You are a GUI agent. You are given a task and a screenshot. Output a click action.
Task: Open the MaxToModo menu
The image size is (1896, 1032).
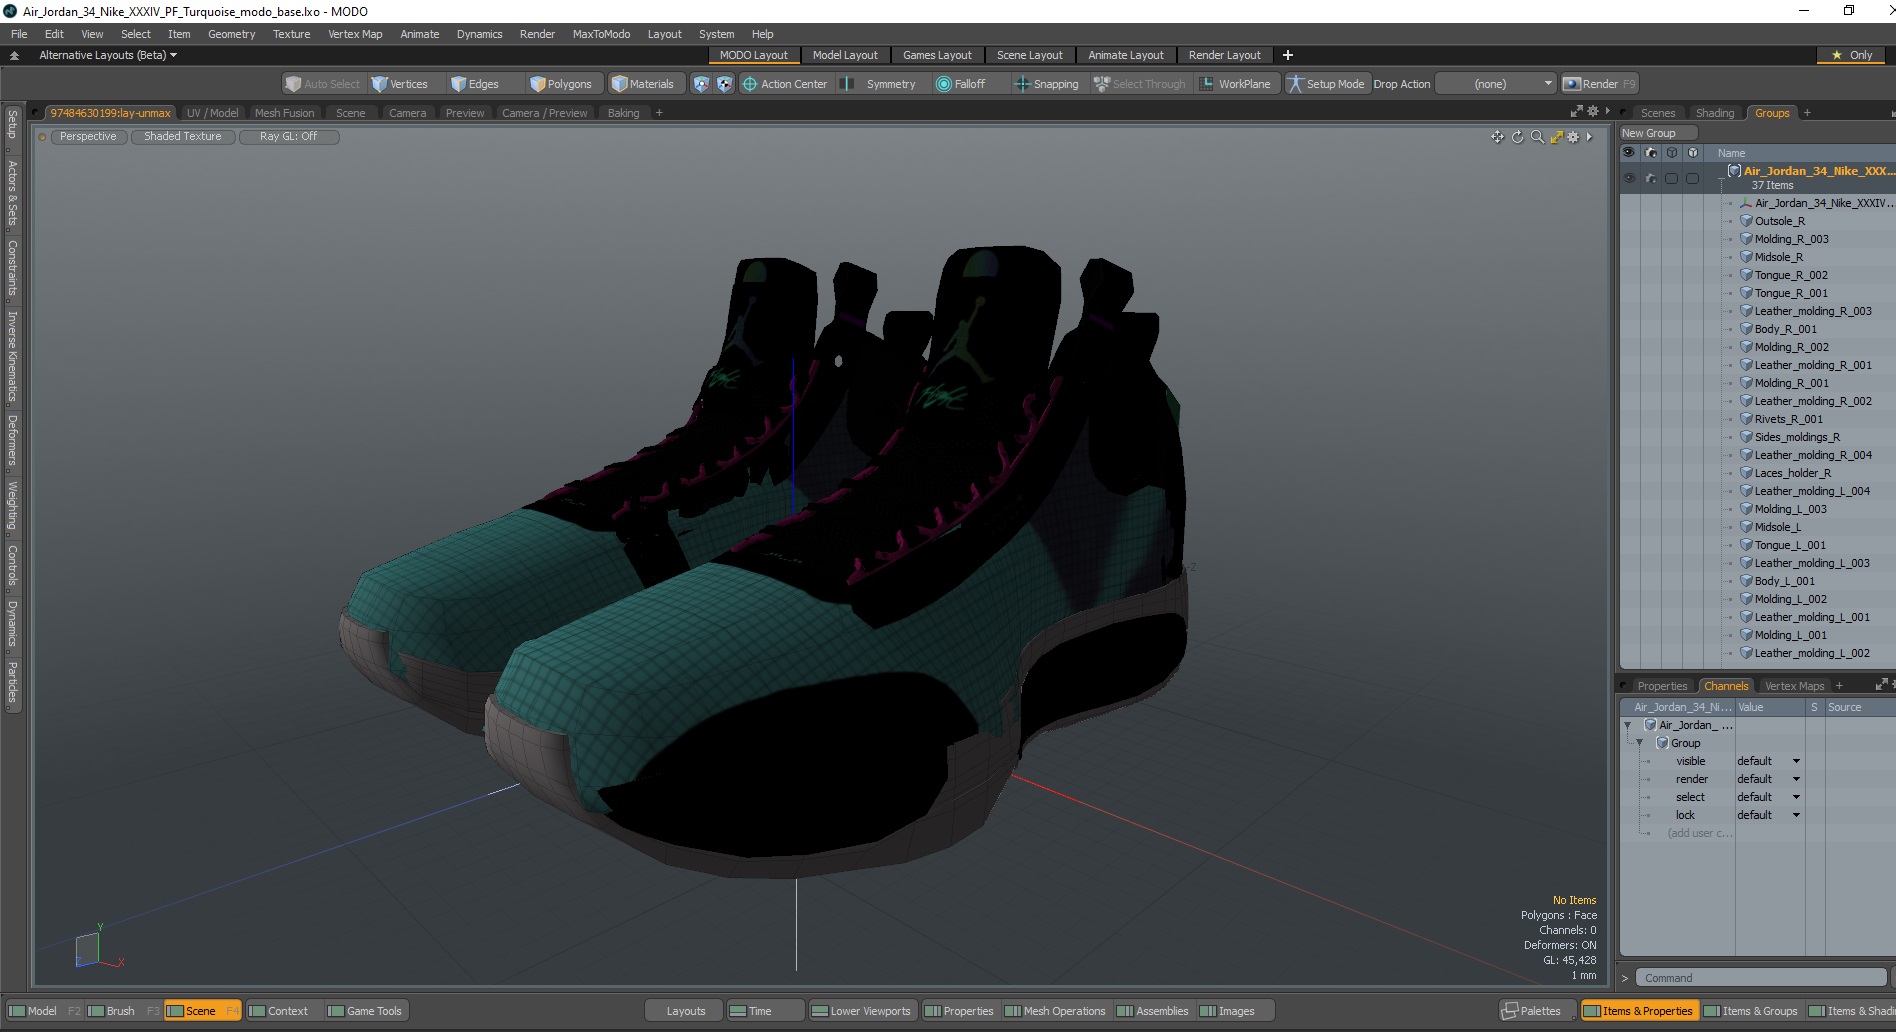point(601,34)
